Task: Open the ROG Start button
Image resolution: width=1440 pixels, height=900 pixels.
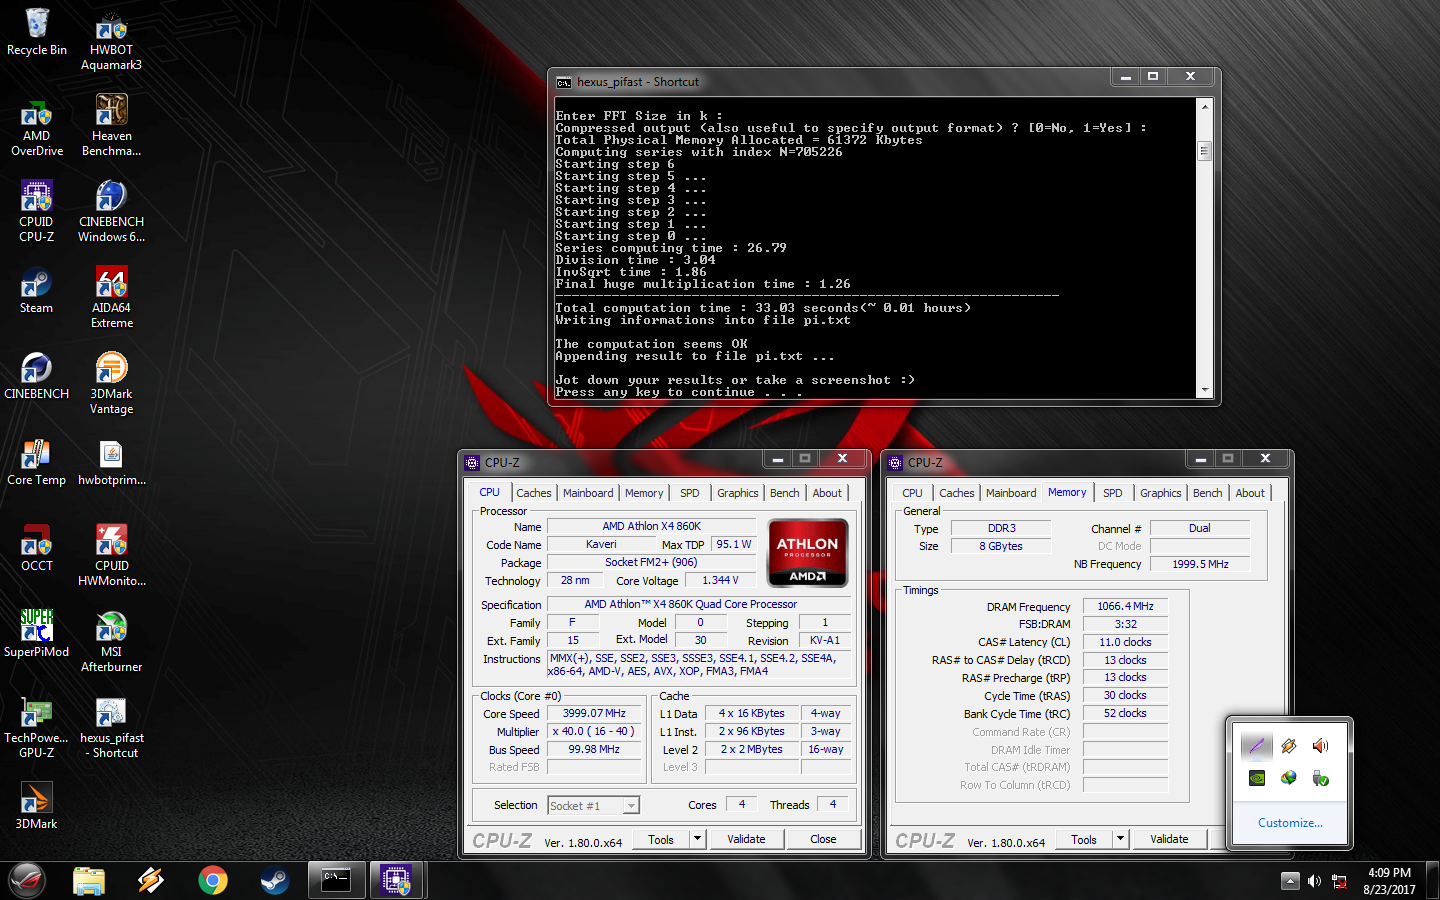Action: point(27,880)
